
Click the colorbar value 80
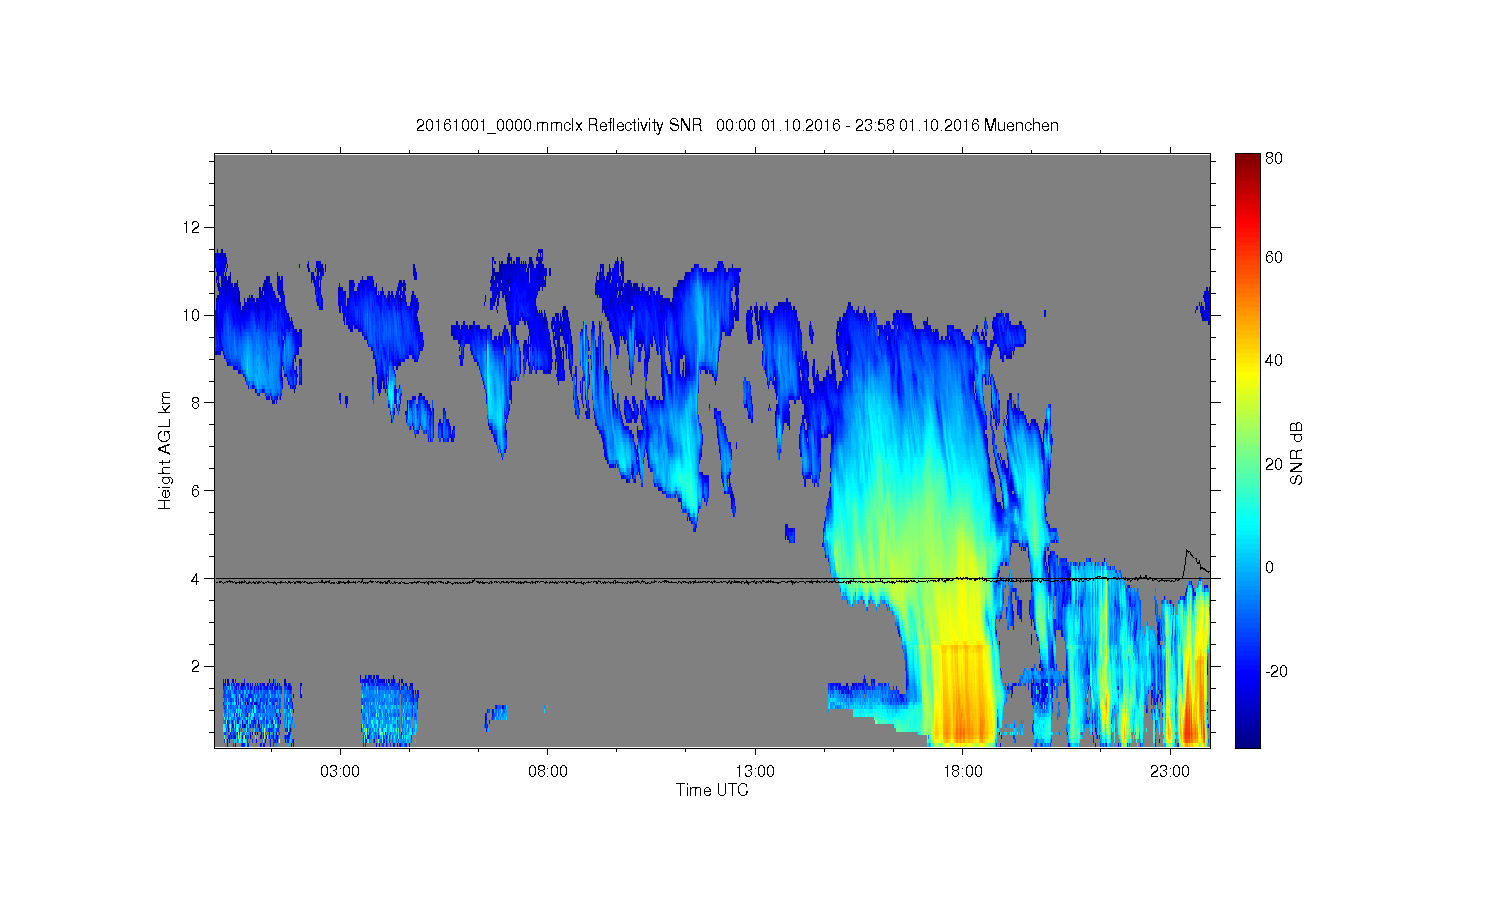pyautogui.click(x=1274, y=158)
